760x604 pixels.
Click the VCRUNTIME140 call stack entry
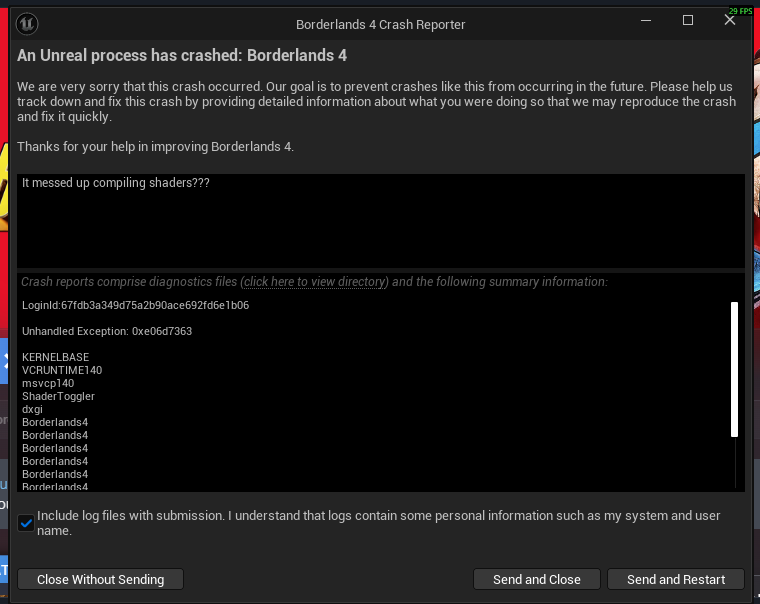coord(62,370)
